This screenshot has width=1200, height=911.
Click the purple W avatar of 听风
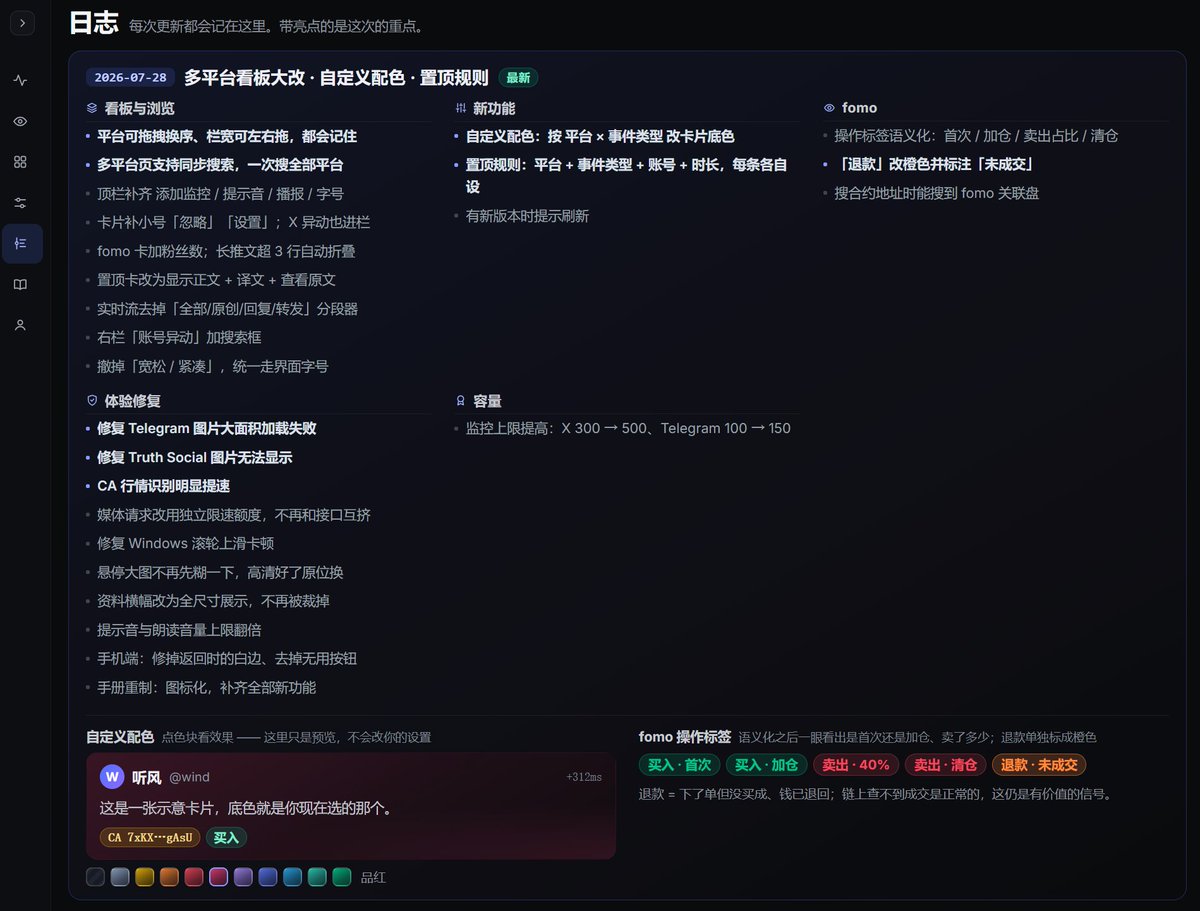112,777
